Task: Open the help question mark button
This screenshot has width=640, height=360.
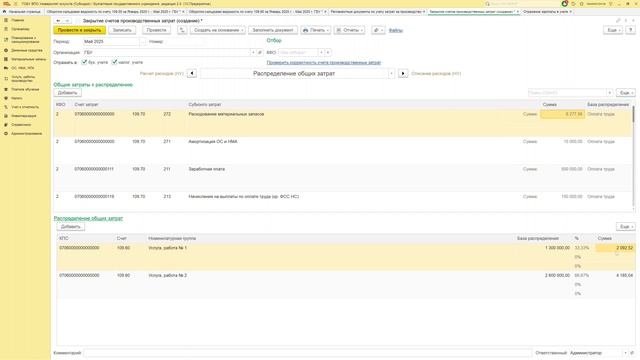Action: point(631,30)
